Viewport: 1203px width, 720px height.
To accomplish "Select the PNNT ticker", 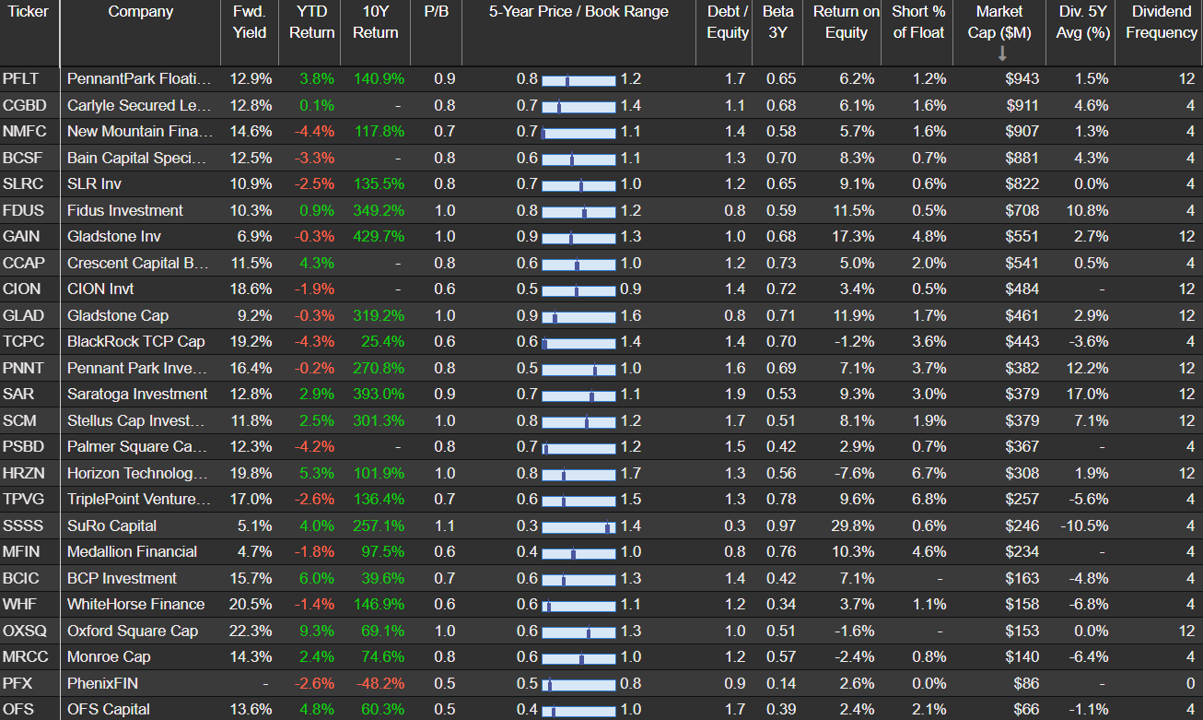I will click(23, 368).
